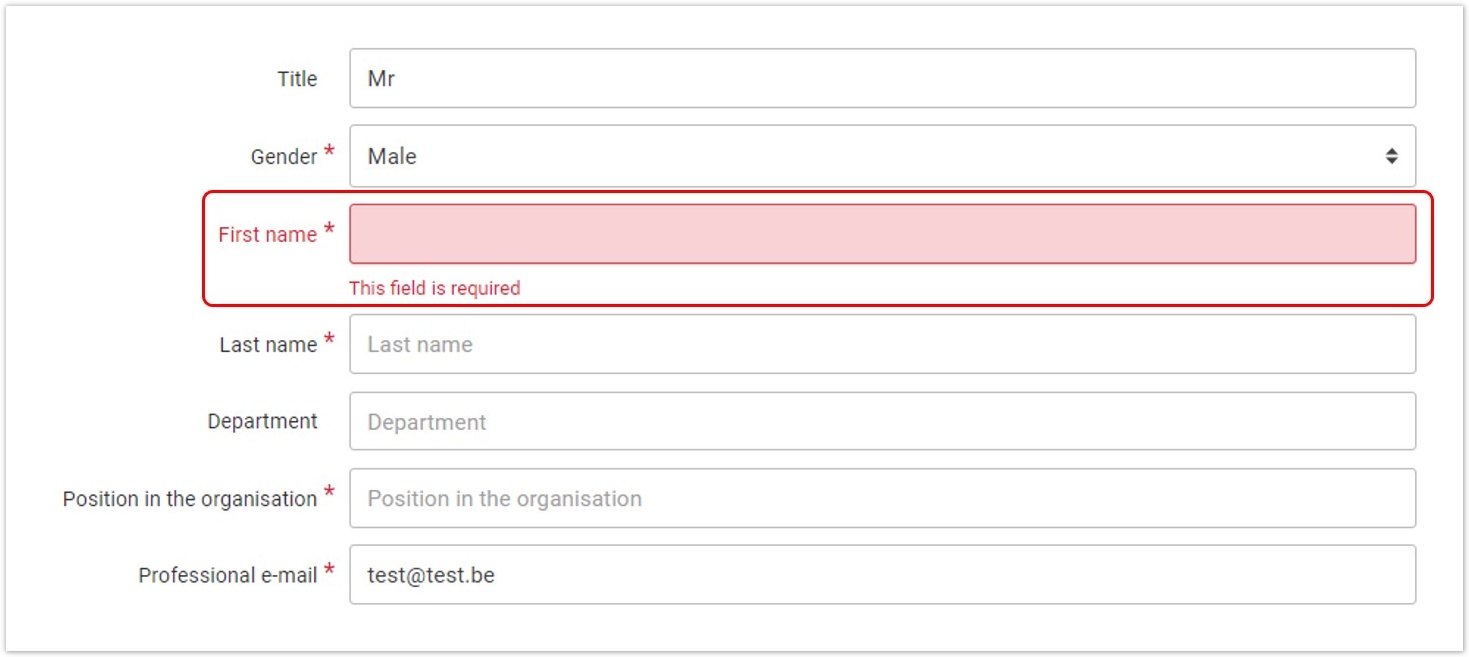This screenshot has width=1469, height=657.
Task: Click the Title label text
Action: coord(297,79)
